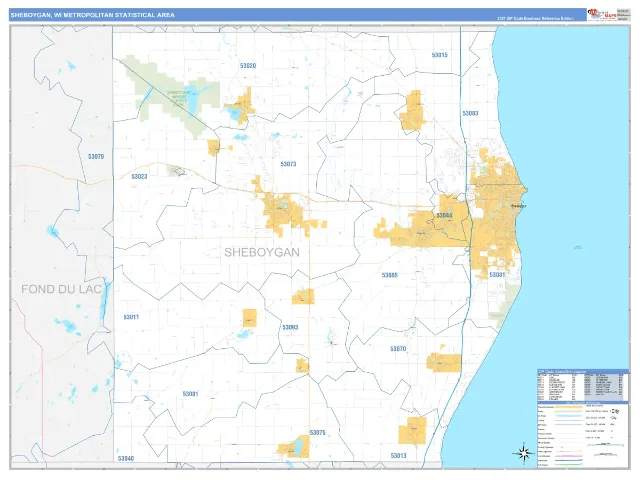This screenshot has width=640, height=480.
Task: Select ZIP code label 53044
Action: 444,216
